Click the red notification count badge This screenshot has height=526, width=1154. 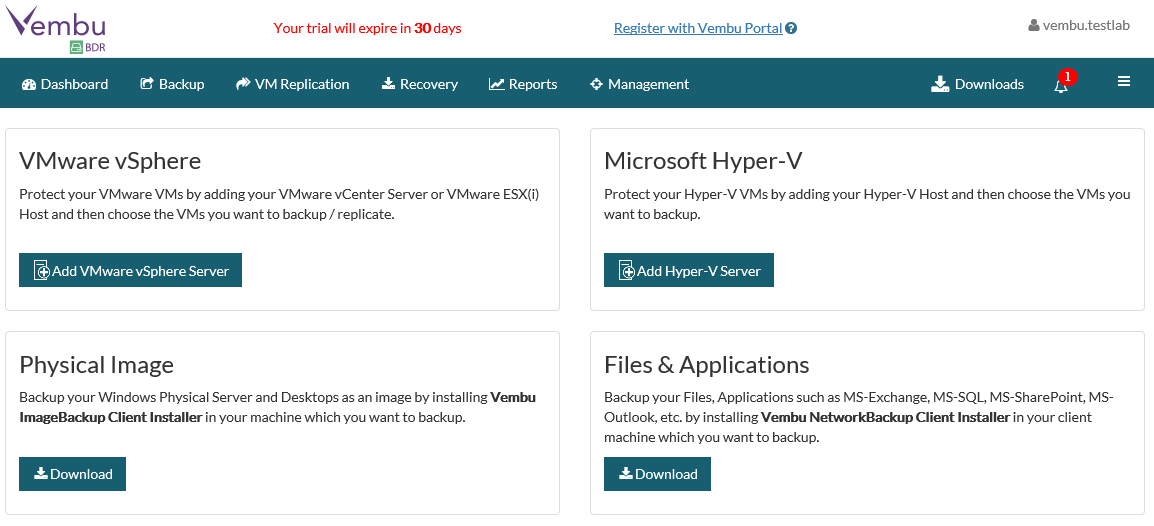click(1067, 76)
